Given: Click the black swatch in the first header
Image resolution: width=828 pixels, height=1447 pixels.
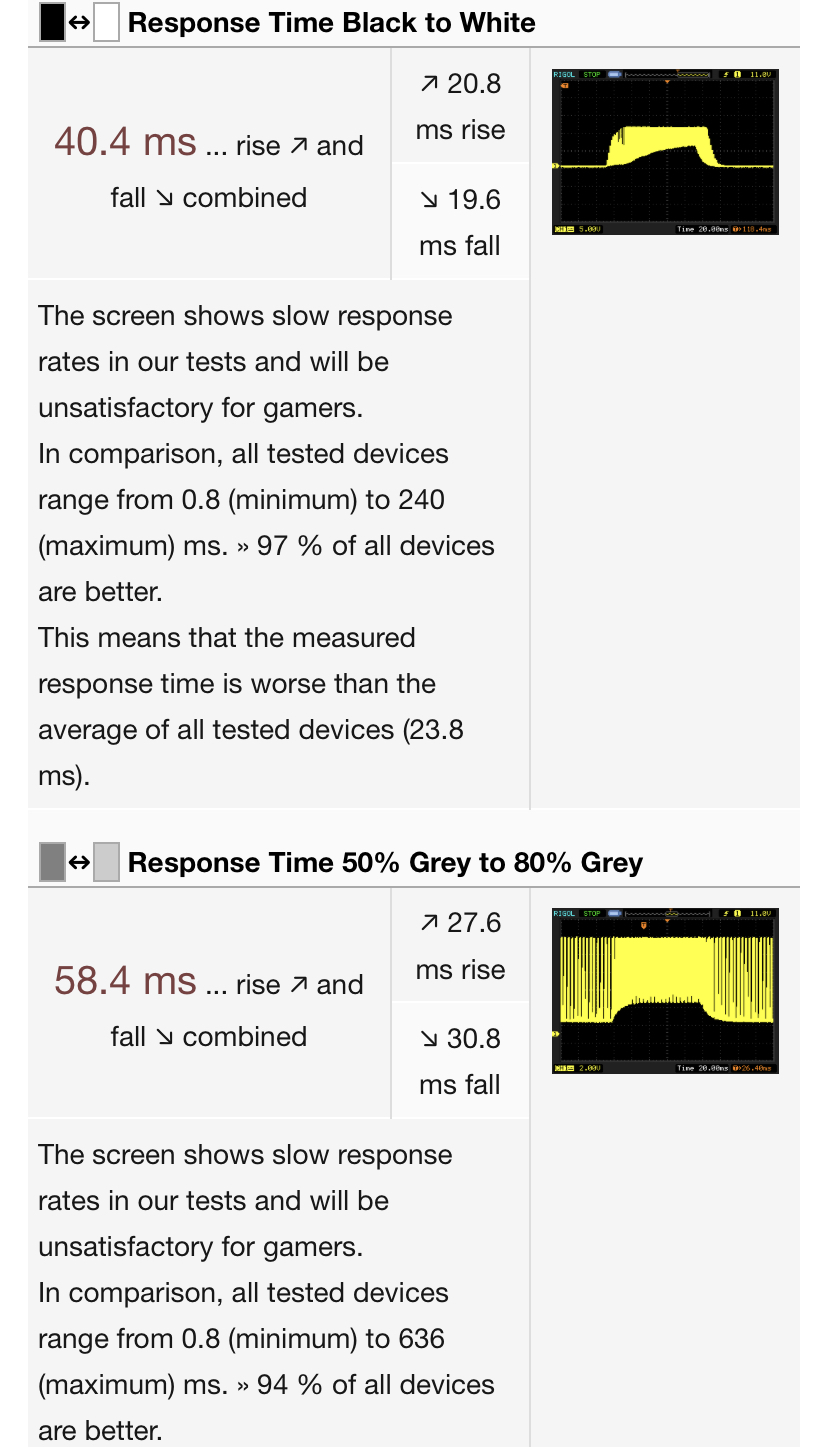Looking at the screenshot, I should pyautogui.click(x=52, y=22).
